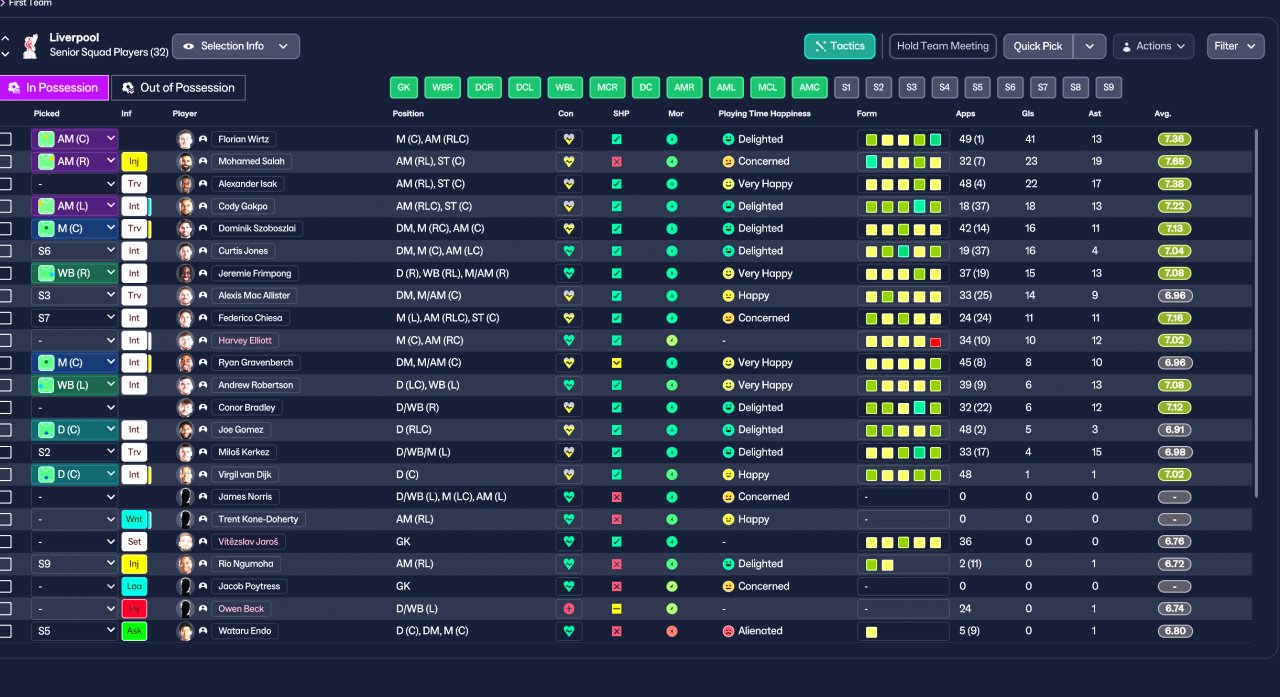Click Ryan Gravenberch's yellow SHP icon
Viewport: 1280px width, 697px height.
pos(616,362)
